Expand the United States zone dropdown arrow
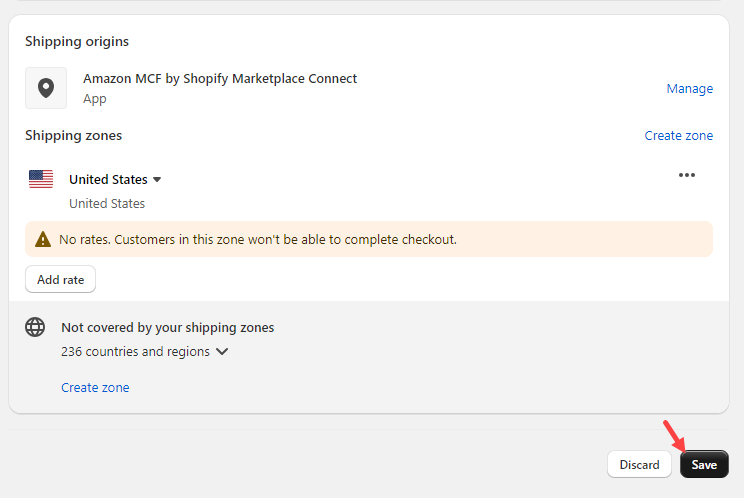This screenshot has height=498, width=744. (157, 180)
